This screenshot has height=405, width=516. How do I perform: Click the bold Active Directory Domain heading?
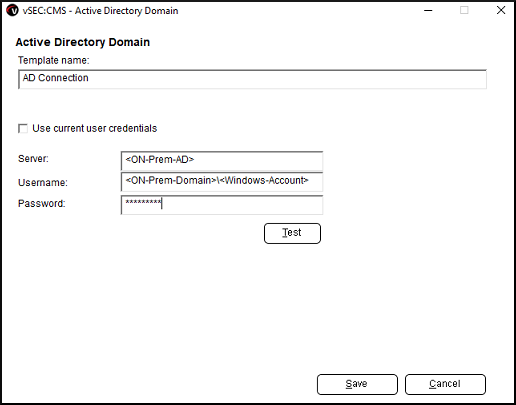coord(83,42)
